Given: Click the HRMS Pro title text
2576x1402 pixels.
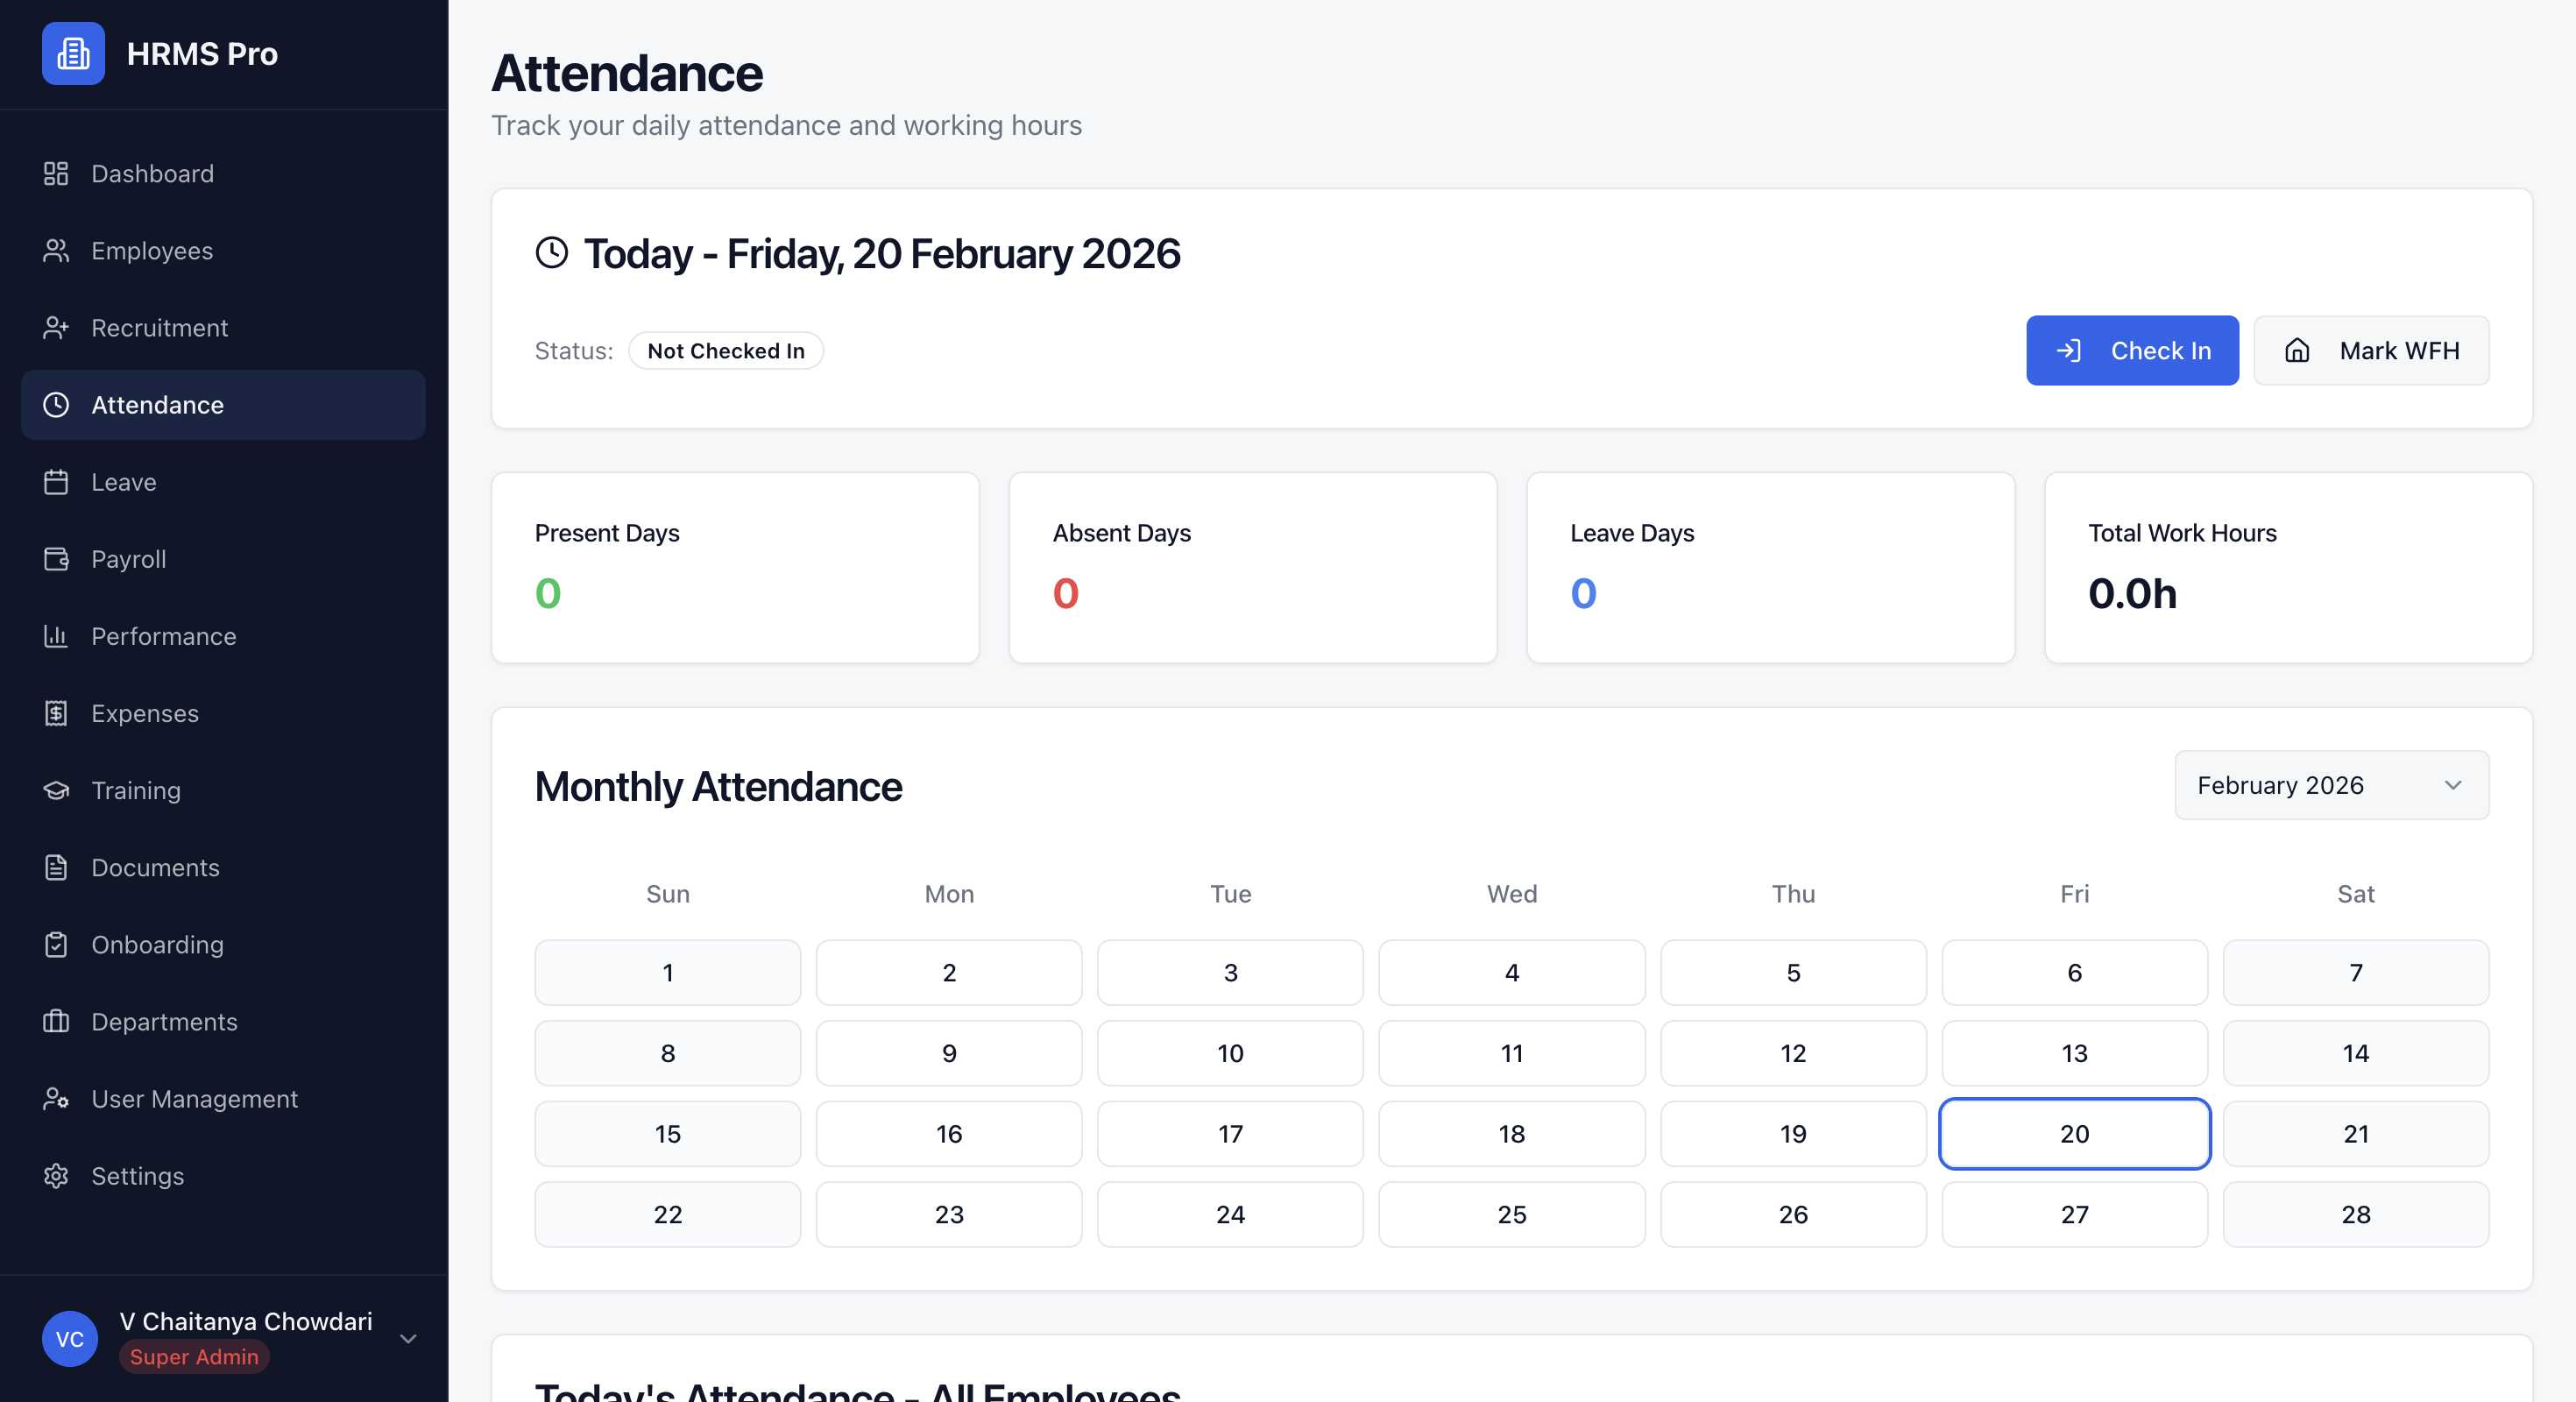Looking at the screenshot, I should [202, 53].
